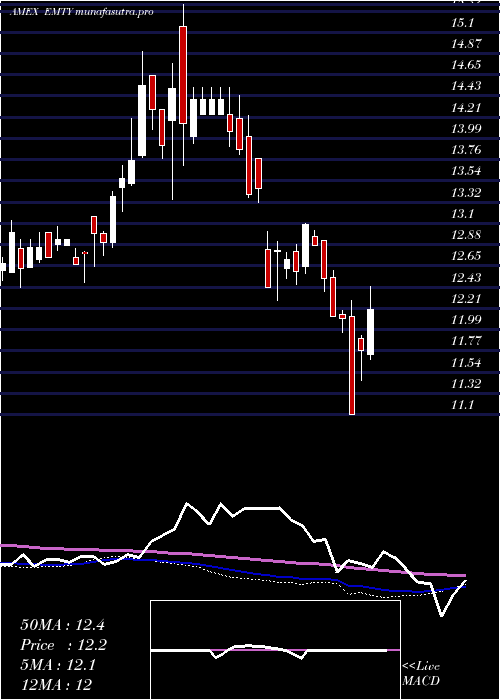
Task: Click the <<Live MACD label
Action: coord(421,674)
